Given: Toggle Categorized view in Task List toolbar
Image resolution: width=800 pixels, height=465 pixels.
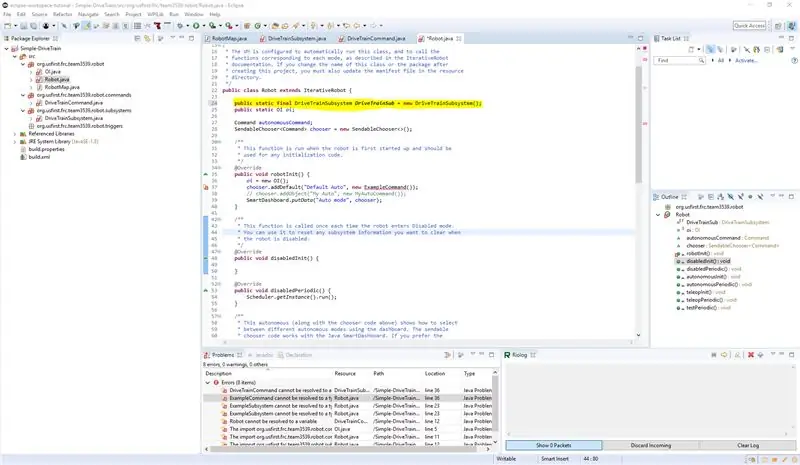Looking at the screenshot, I should pyautogui.click(x=710, y=50).
